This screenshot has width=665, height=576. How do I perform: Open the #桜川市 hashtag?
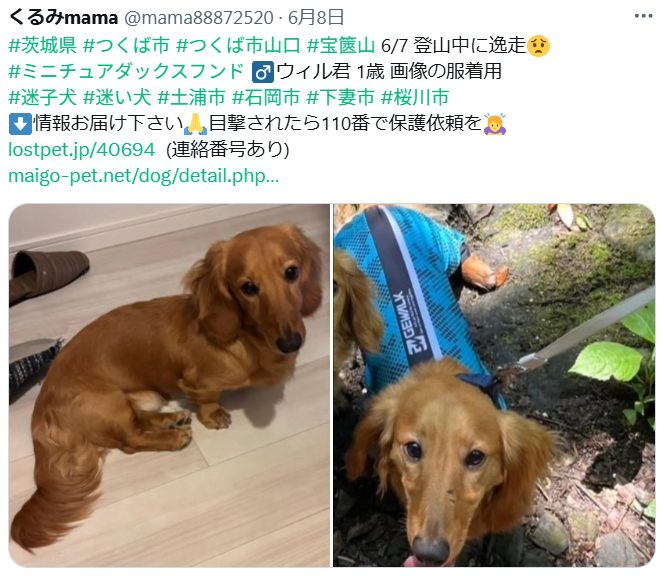[415, 98]
